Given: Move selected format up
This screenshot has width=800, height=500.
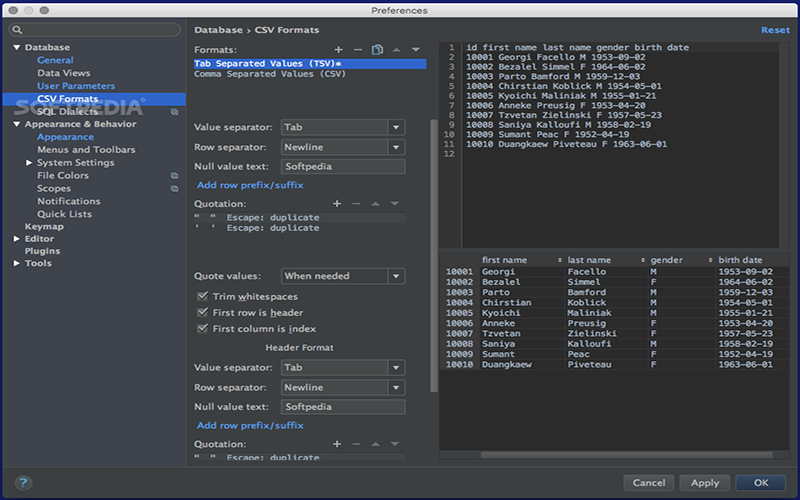Looking at the screenshot, I should (x=396, y=49).
